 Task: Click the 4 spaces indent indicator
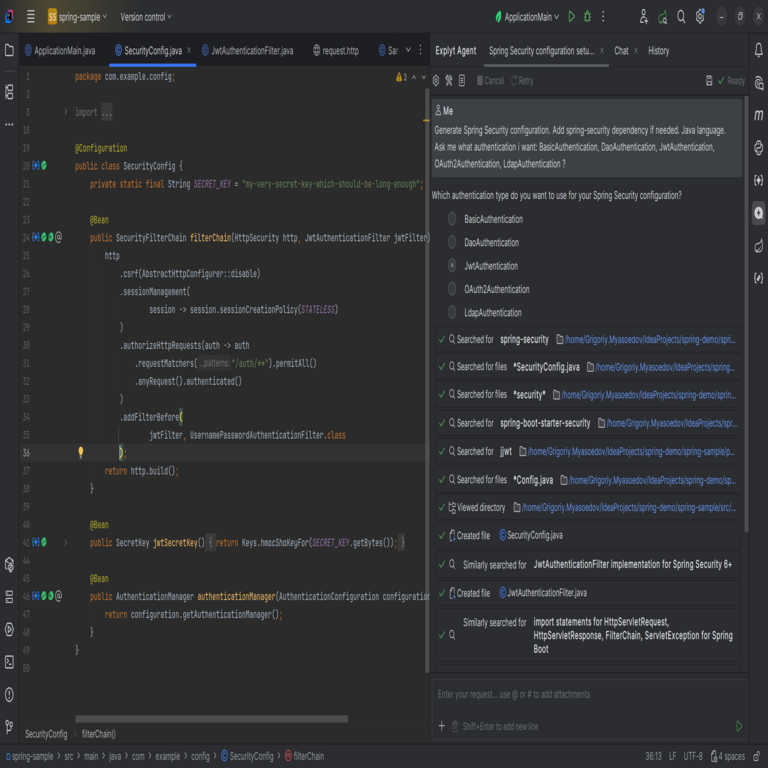click(x=728, y=756)
